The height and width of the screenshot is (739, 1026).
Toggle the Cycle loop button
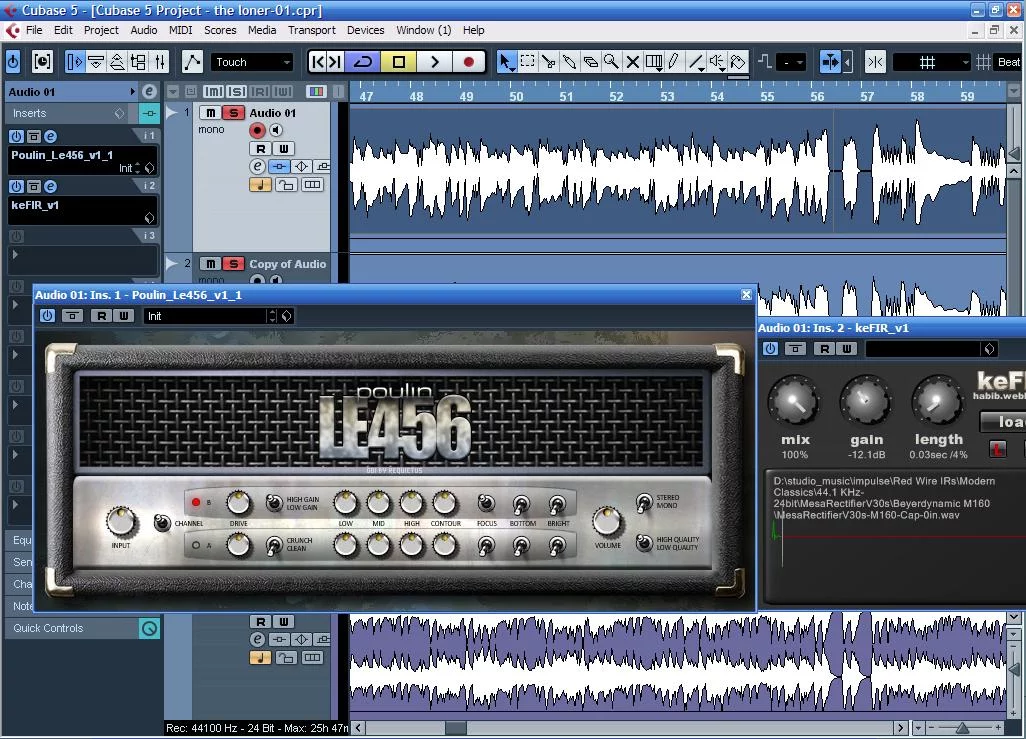[363, 62]
